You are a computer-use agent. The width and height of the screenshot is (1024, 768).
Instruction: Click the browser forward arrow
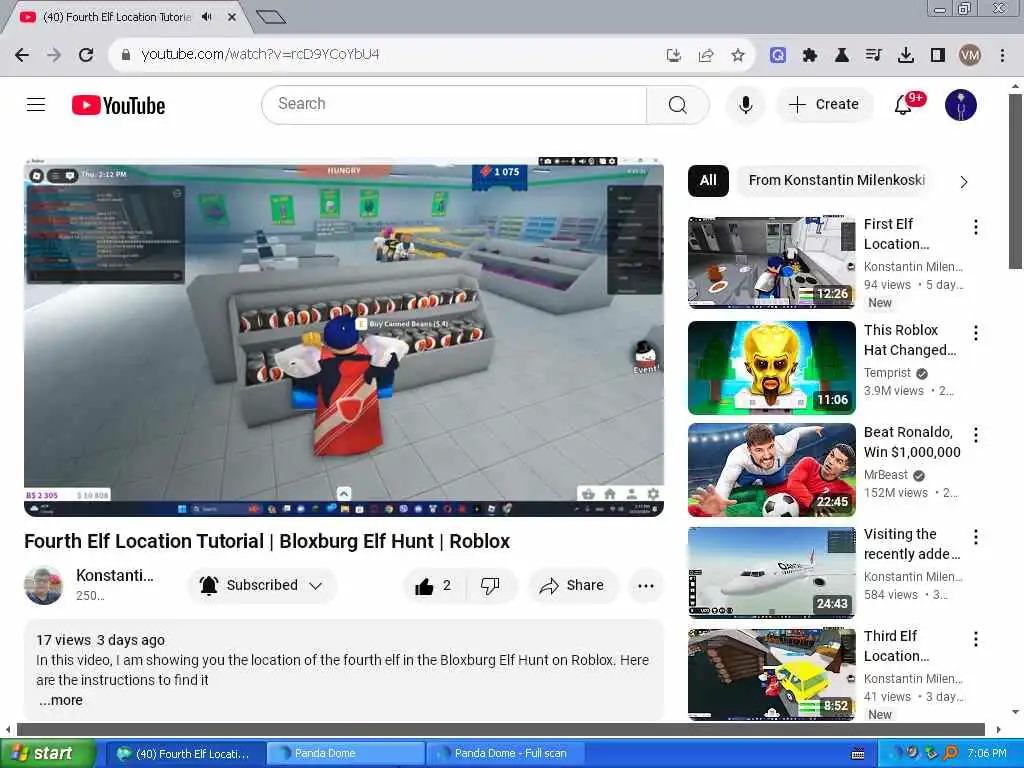[x=54, y=55]
